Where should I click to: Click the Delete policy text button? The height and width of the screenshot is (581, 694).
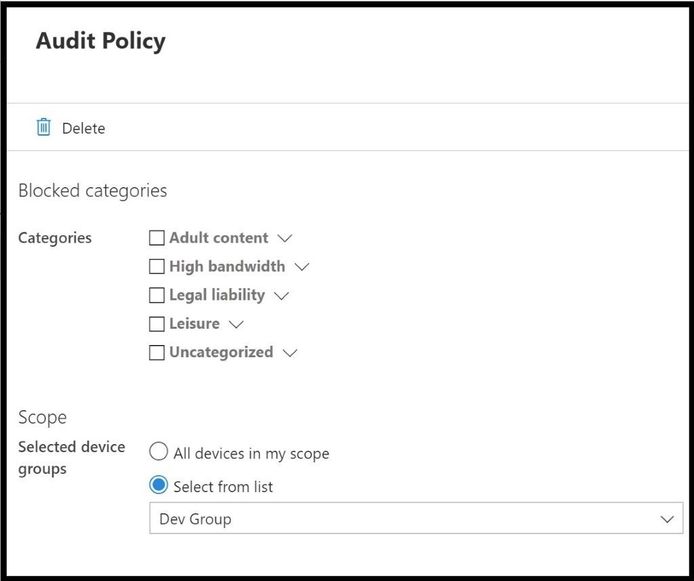[x=84, y=128]
